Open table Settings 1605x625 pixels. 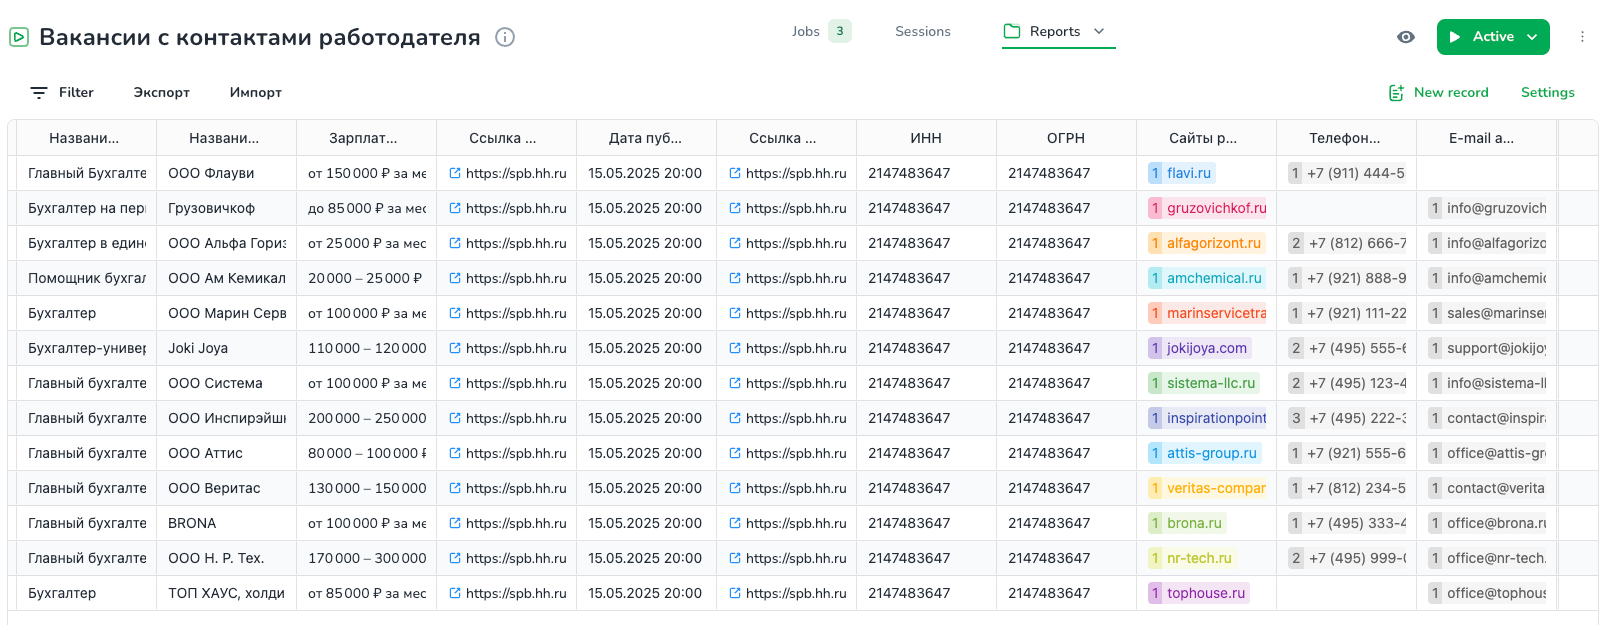click(1547, 92)
